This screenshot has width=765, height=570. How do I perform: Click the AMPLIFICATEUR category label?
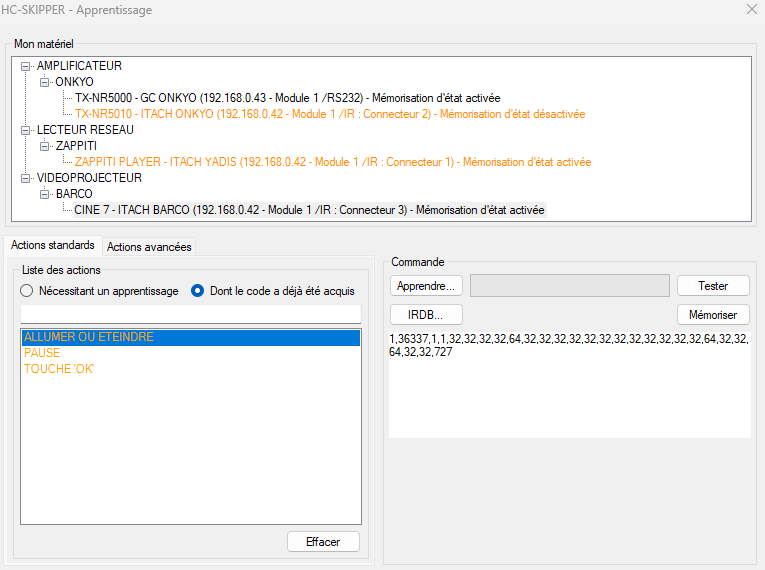(x=79, y=66)
